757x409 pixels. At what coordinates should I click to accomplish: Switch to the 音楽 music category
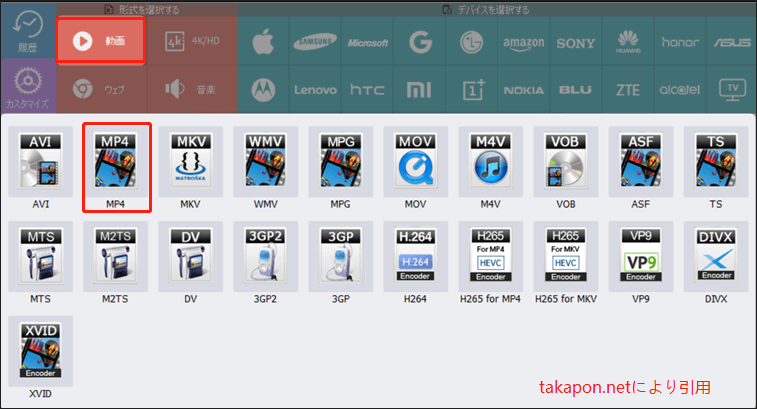click(192, 89)
